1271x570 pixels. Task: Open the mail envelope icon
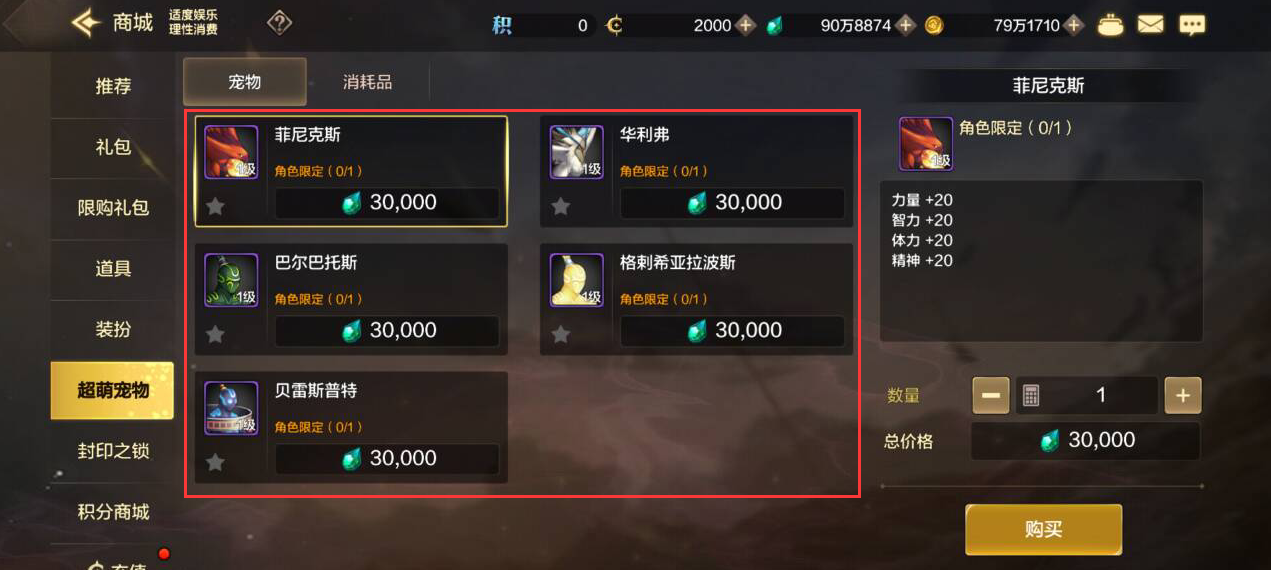click(1151, 24)
